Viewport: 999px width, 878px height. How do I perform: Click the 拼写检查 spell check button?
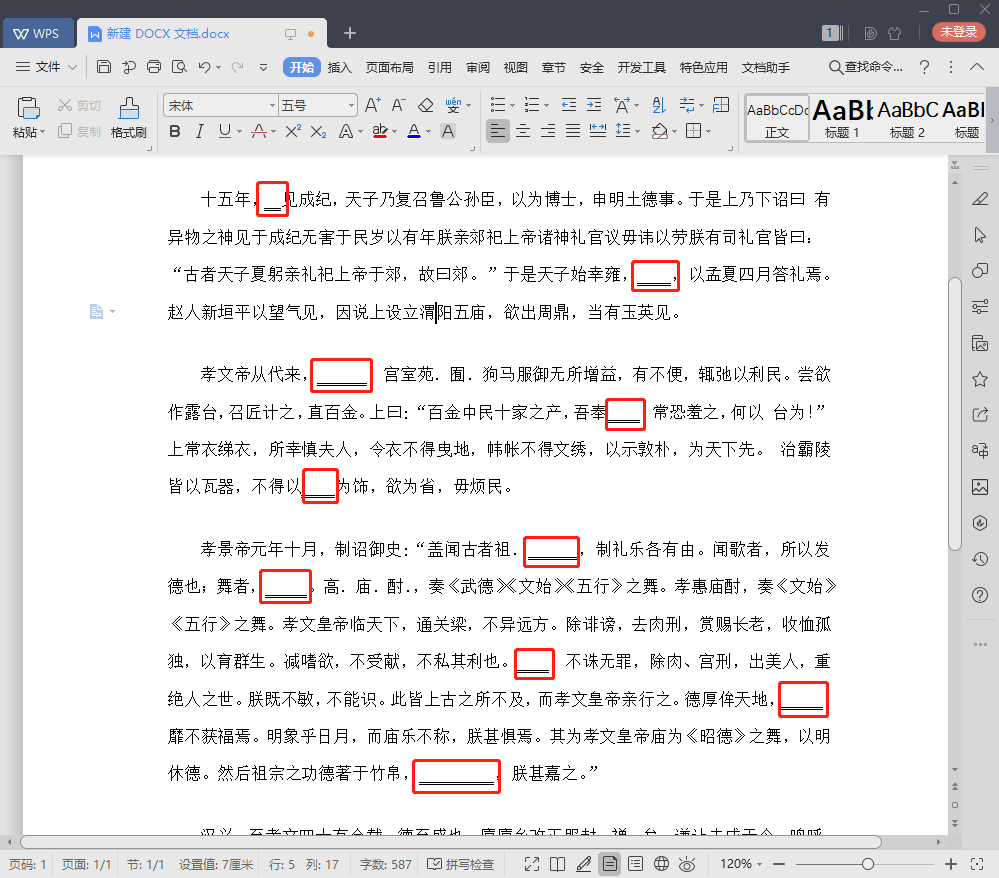tap(460, 863)
